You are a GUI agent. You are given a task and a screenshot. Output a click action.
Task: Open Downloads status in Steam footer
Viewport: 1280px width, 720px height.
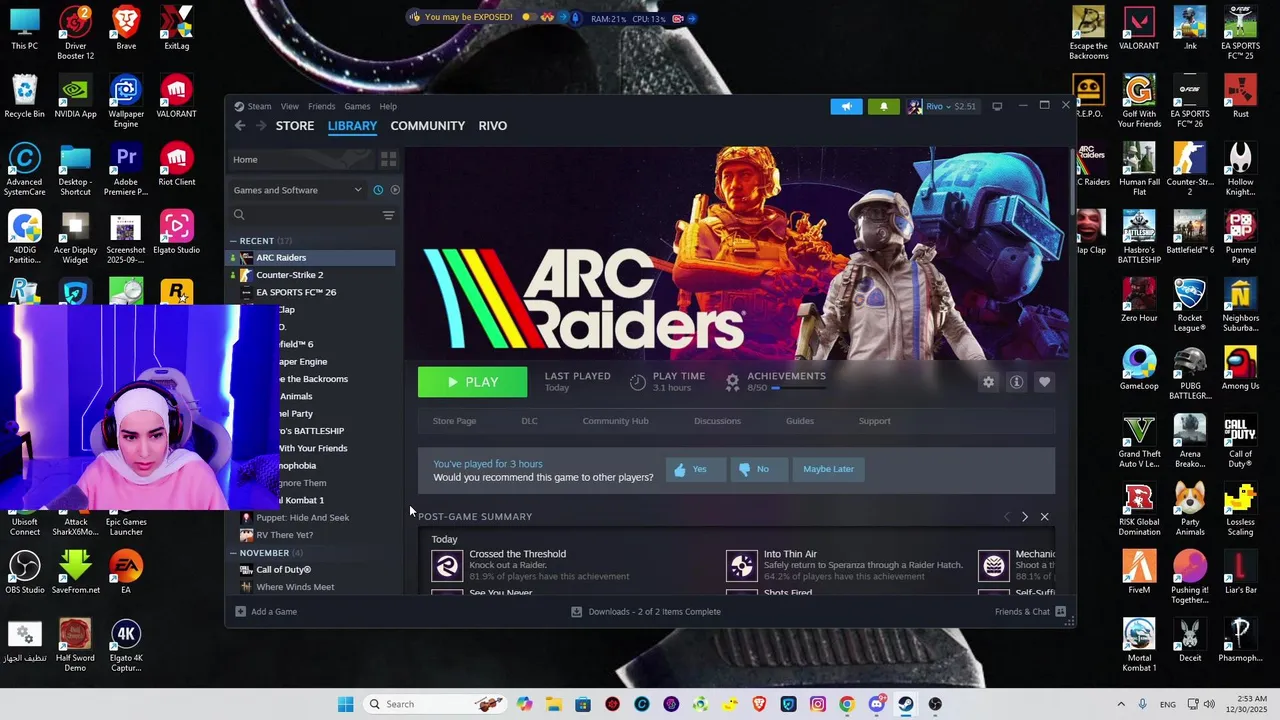click(x=646, y=612)
